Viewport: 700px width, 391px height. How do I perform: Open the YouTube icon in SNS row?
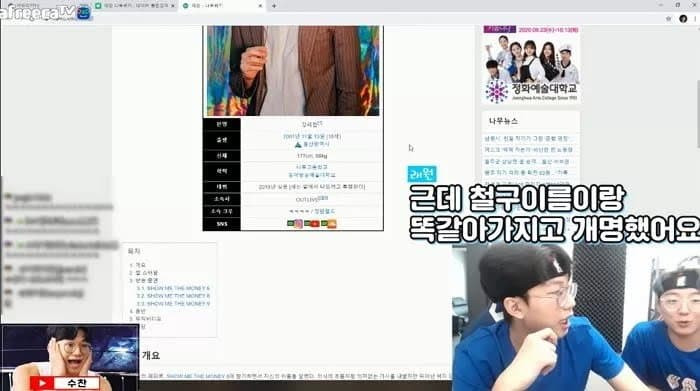[x=315, y=224]
